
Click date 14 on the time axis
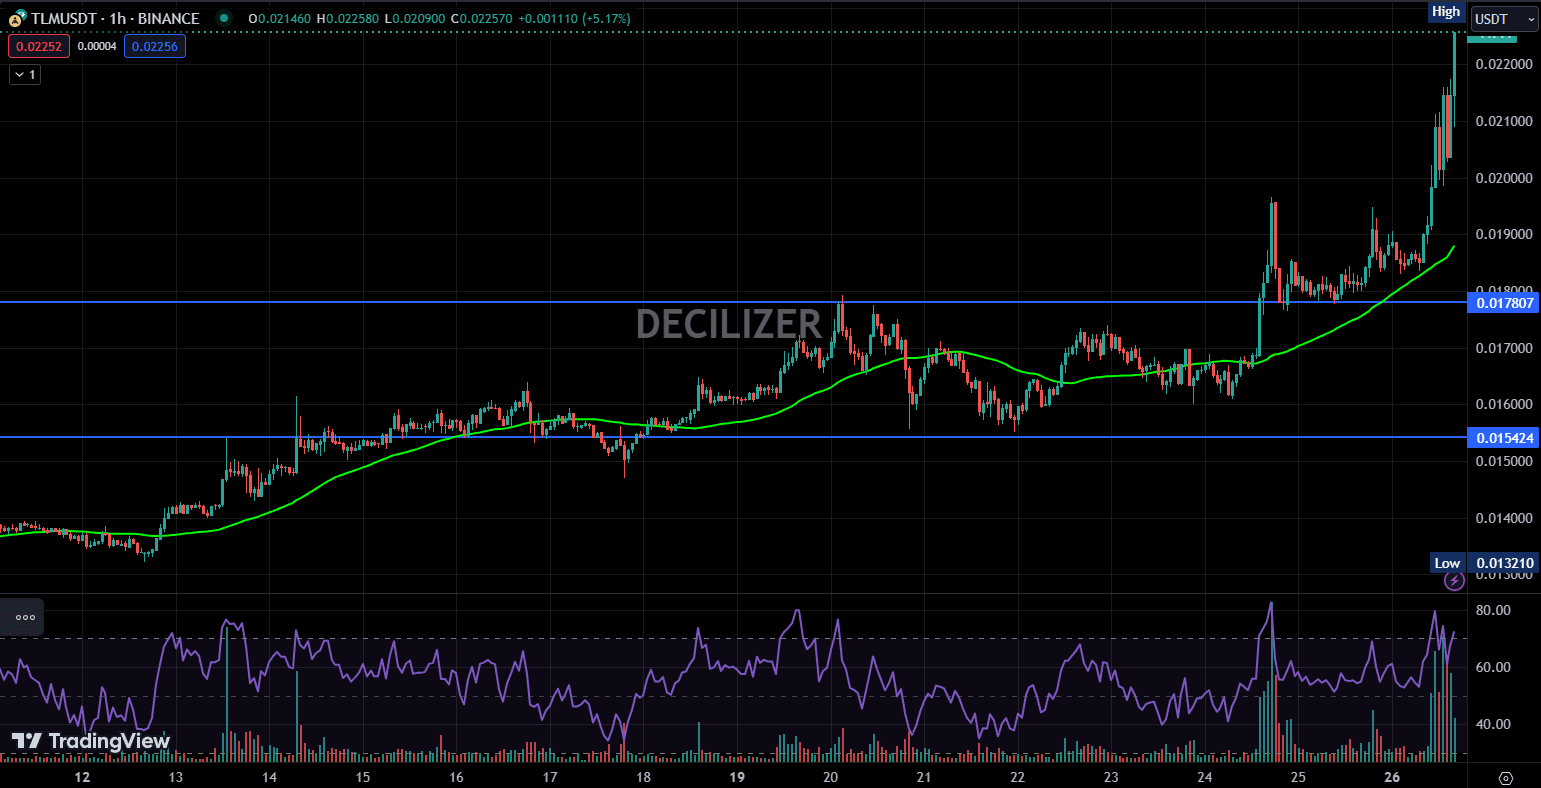pos(269,777)
